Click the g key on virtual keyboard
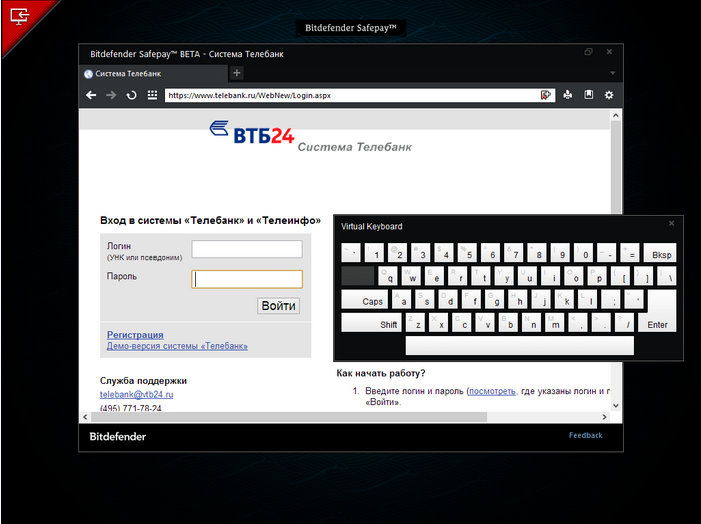 tap(494, 300)
